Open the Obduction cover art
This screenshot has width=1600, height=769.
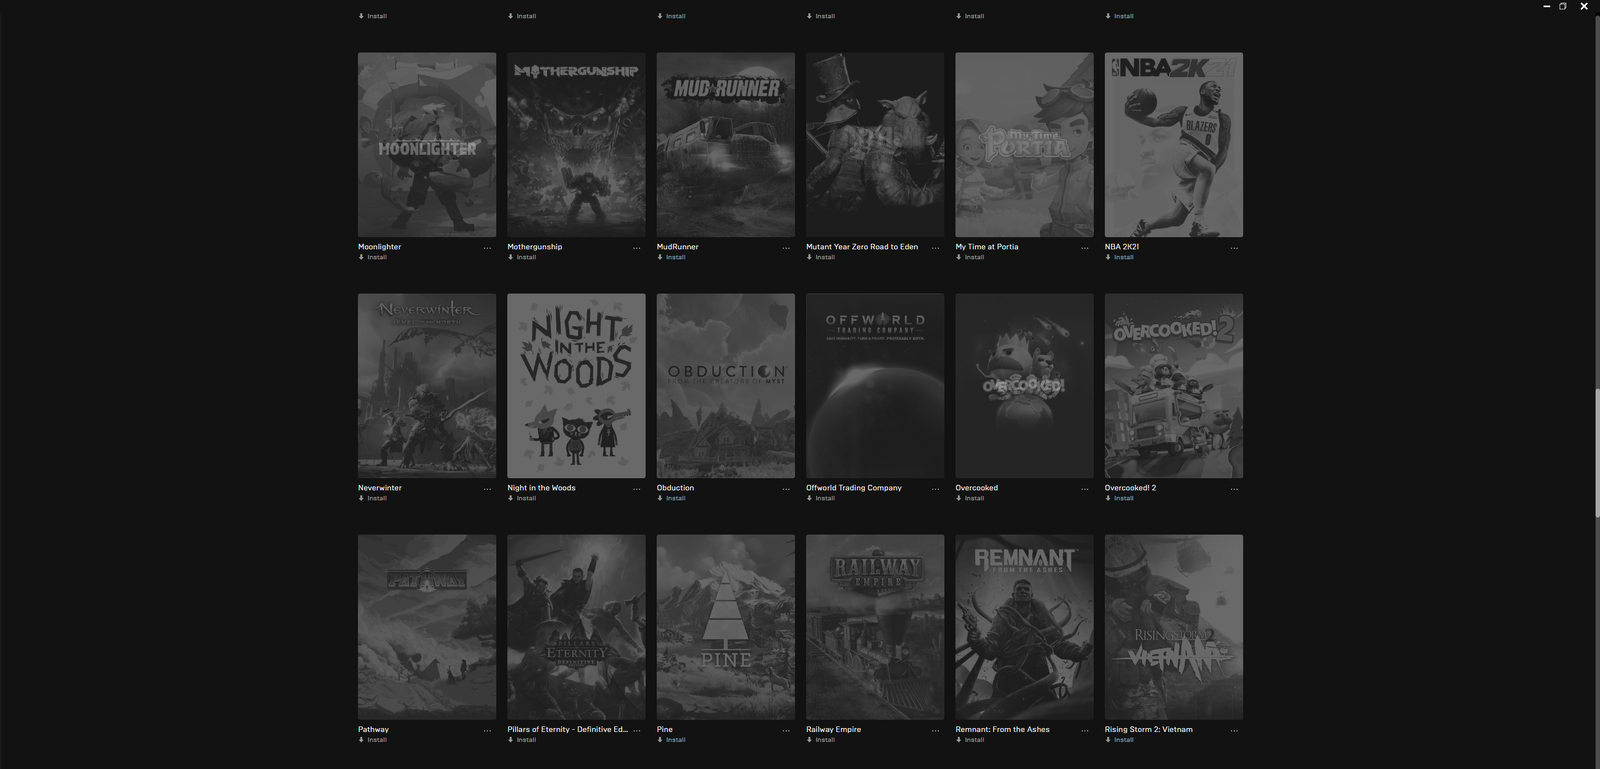coord(726,386)
